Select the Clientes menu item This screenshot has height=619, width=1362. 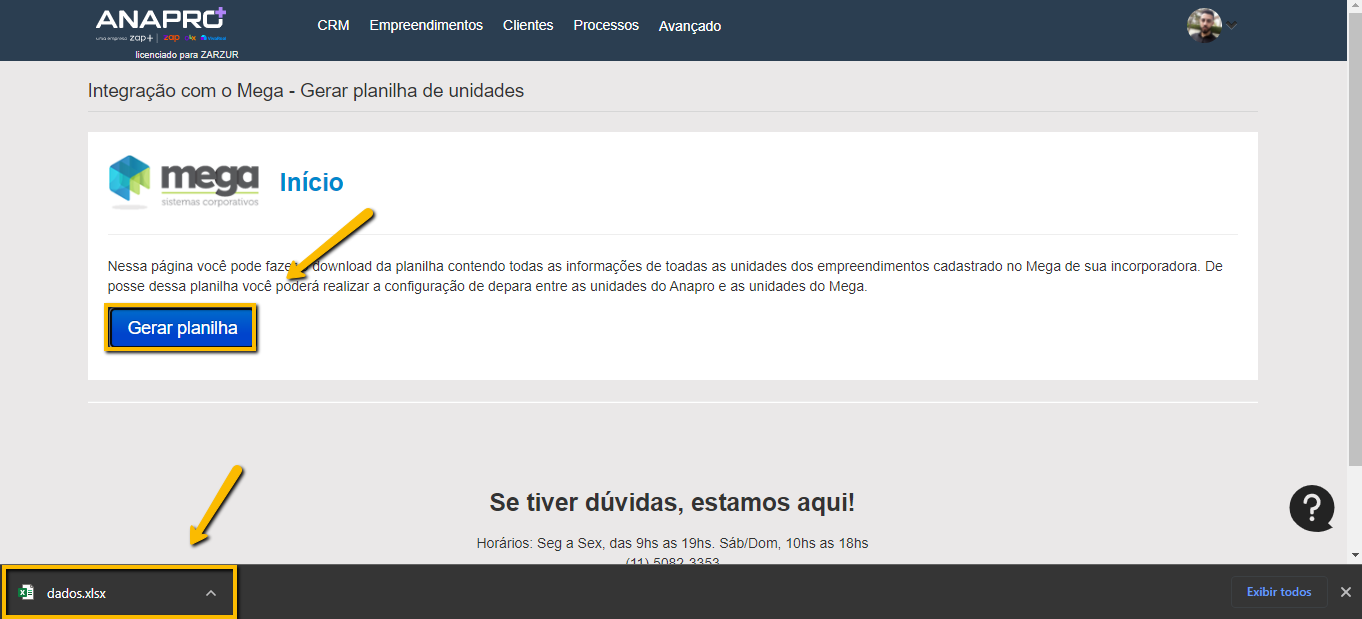(x=528, y=26)
